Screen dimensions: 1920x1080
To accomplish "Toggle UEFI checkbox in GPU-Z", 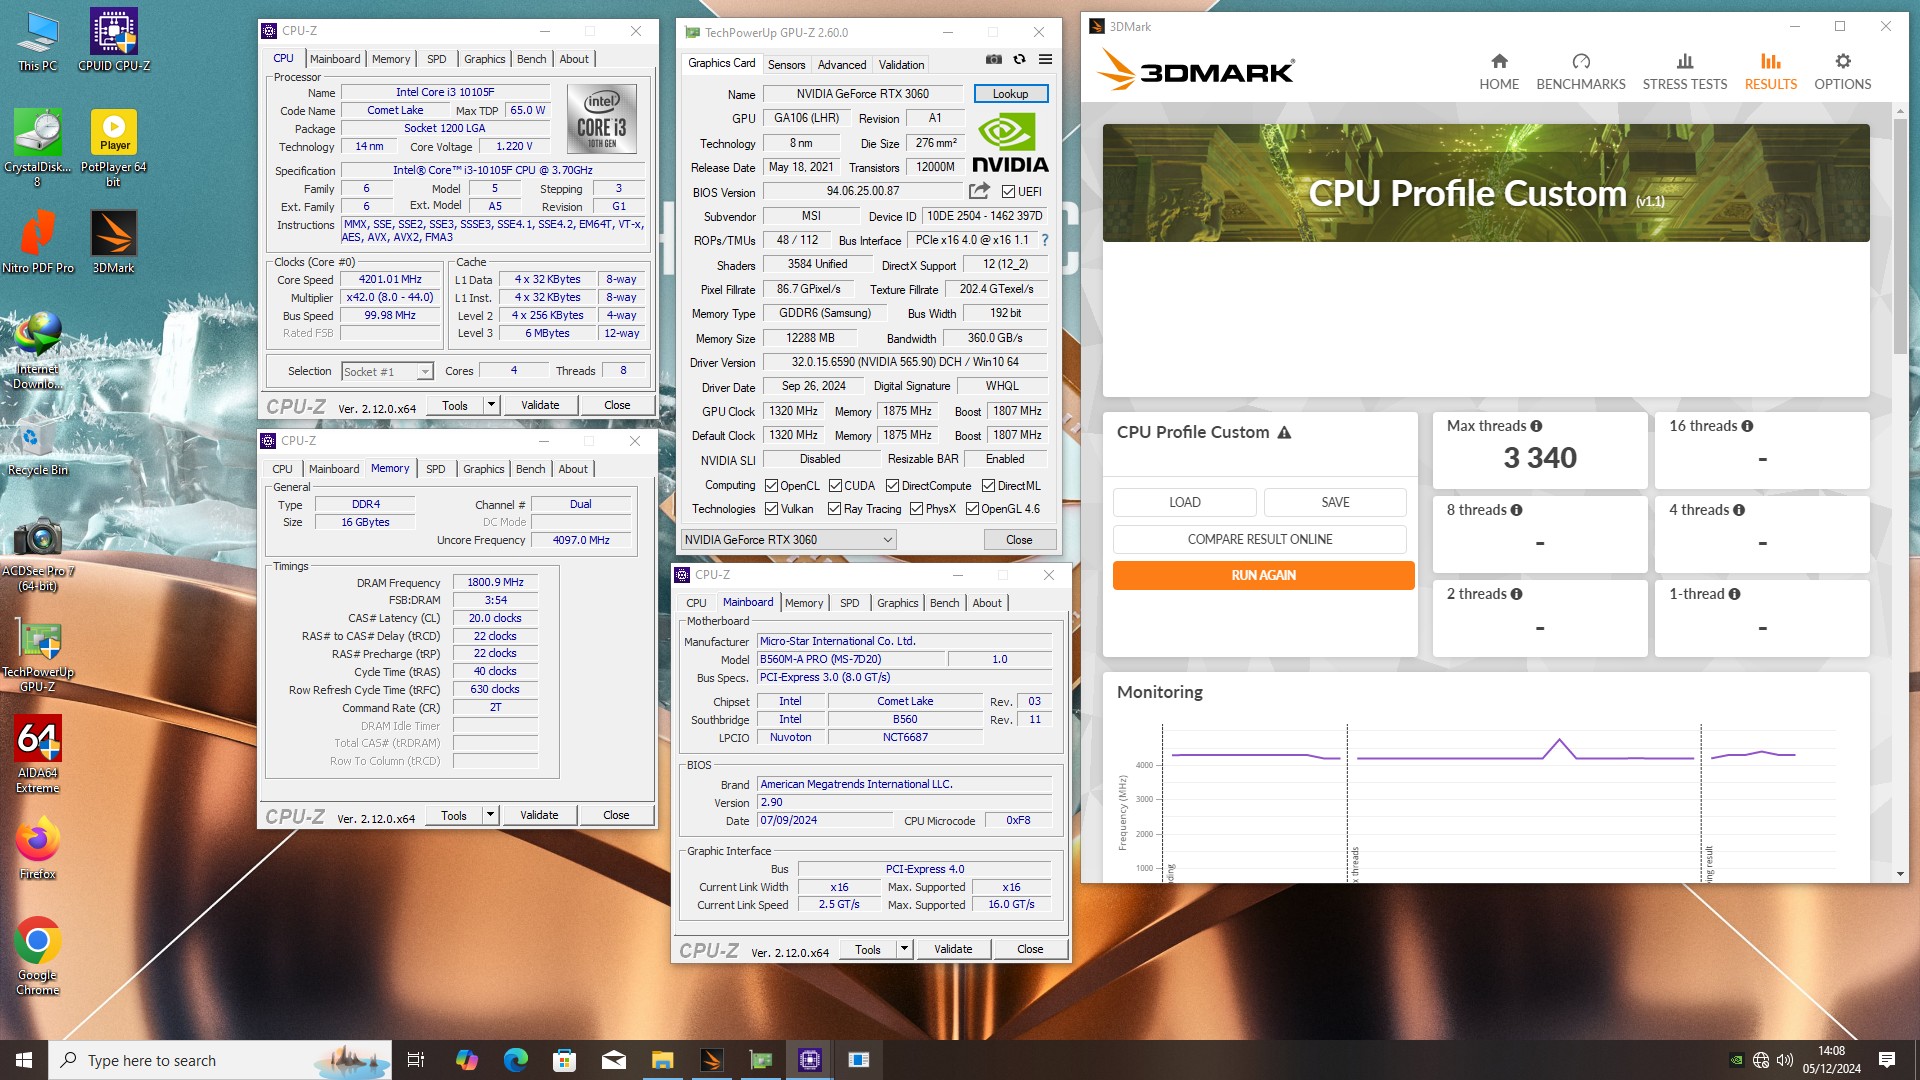I will [1008, 192].
